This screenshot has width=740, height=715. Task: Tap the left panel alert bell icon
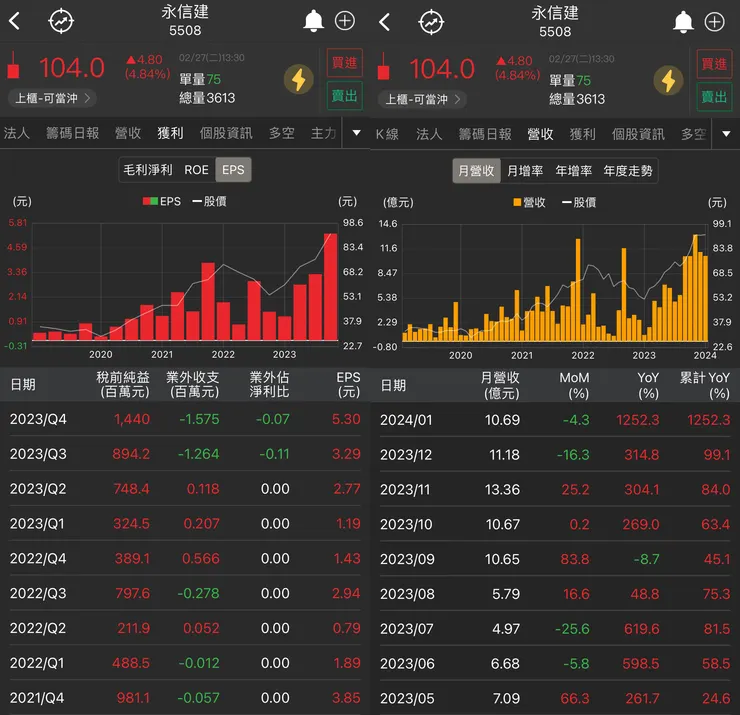pyautogui.click(x=313, y=21)
